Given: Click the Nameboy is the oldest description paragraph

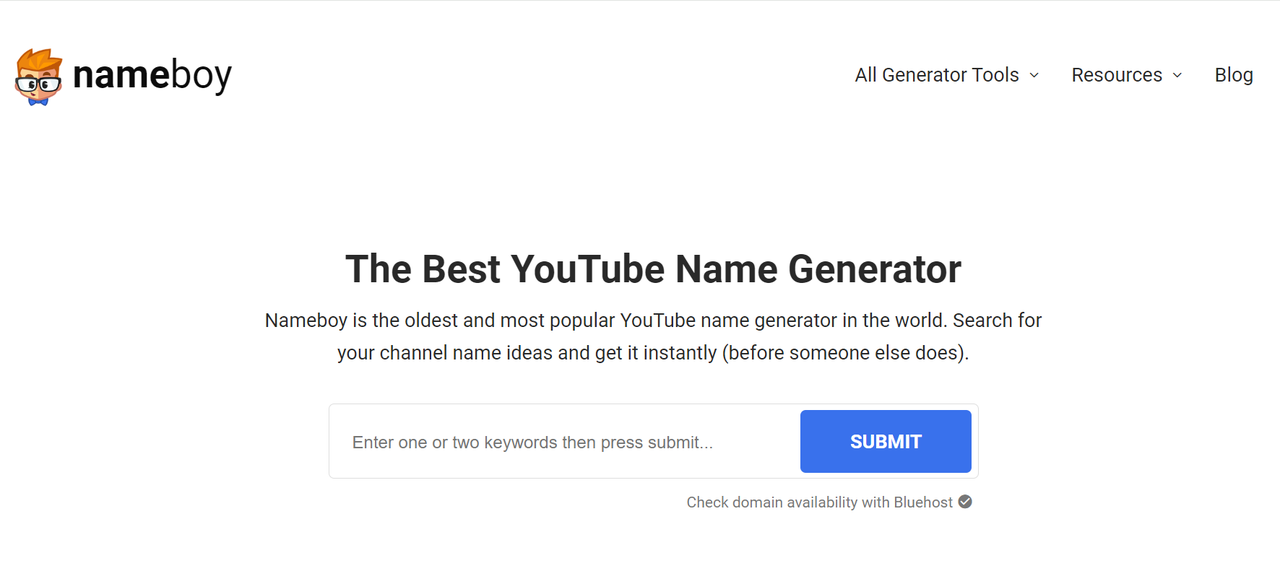Looking at the screenshot, I should (x=653, y=337).
